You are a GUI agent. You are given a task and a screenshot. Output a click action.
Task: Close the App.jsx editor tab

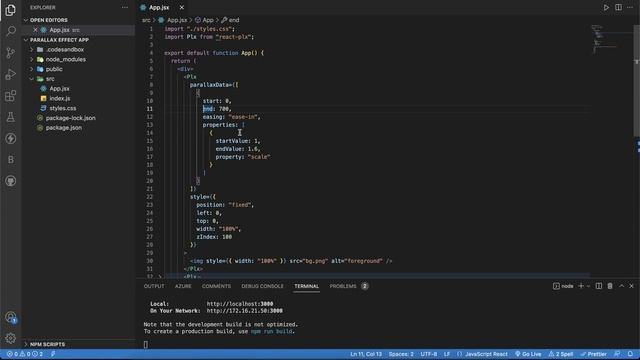[182, 7]
